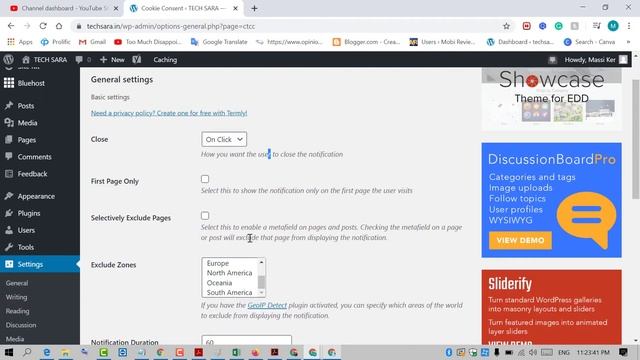Reload the current page

point(43,26)
